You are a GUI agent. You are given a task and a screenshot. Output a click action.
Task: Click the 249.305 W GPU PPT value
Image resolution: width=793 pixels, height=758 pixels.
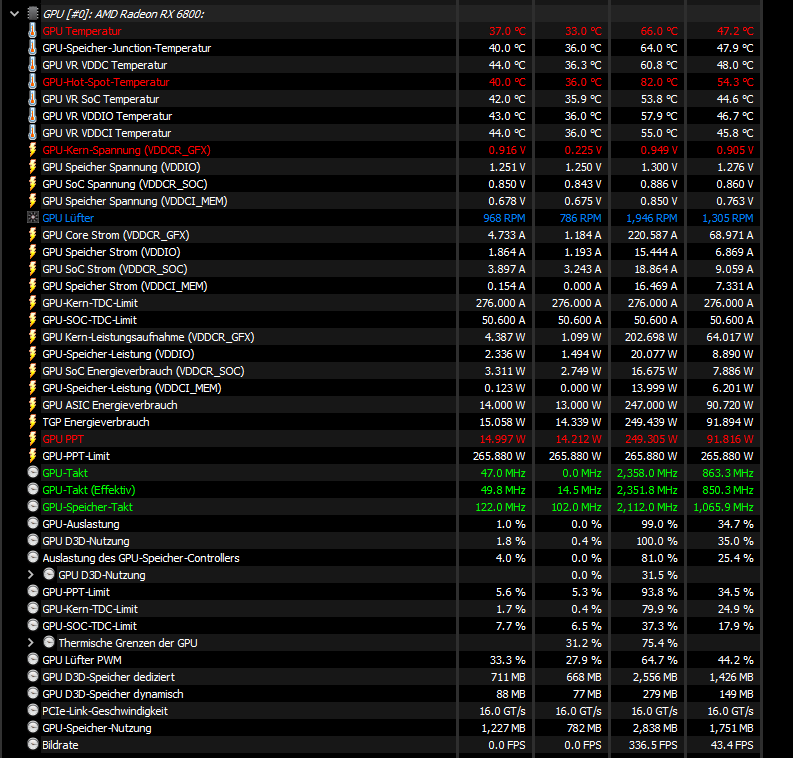[x=653, y=439]
